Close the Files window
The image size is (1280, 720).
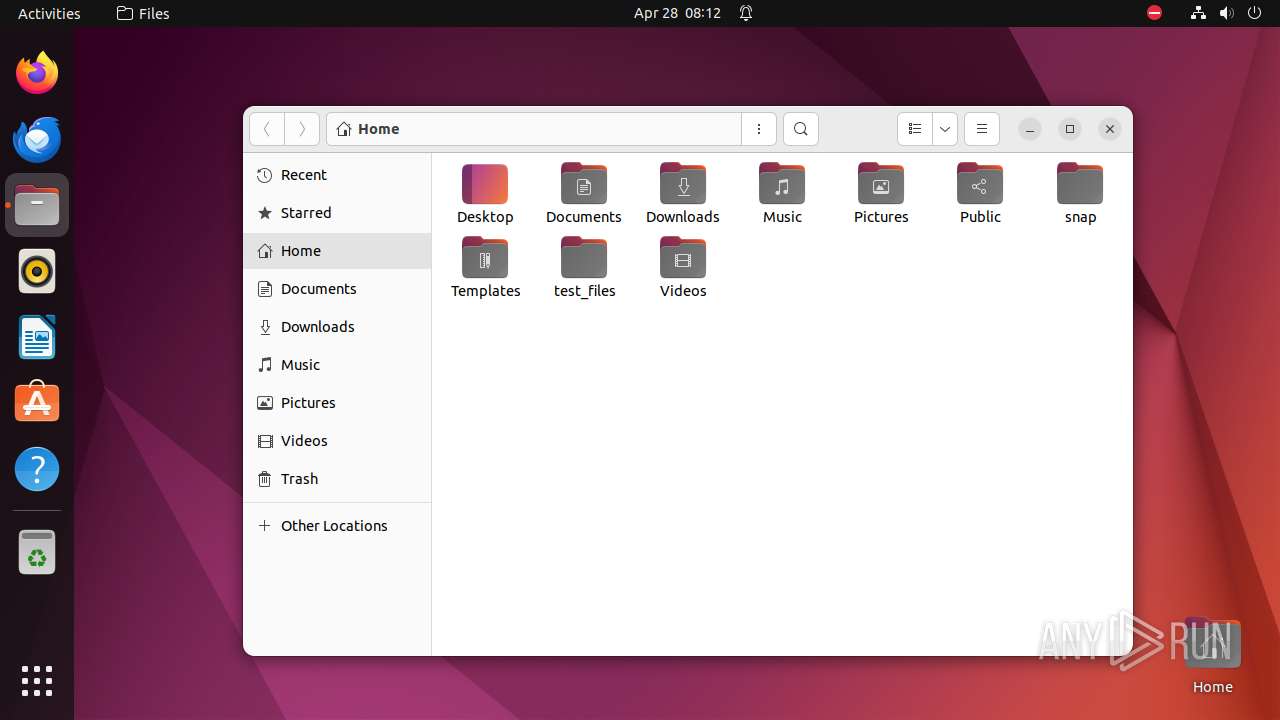tap(1110, 129)
